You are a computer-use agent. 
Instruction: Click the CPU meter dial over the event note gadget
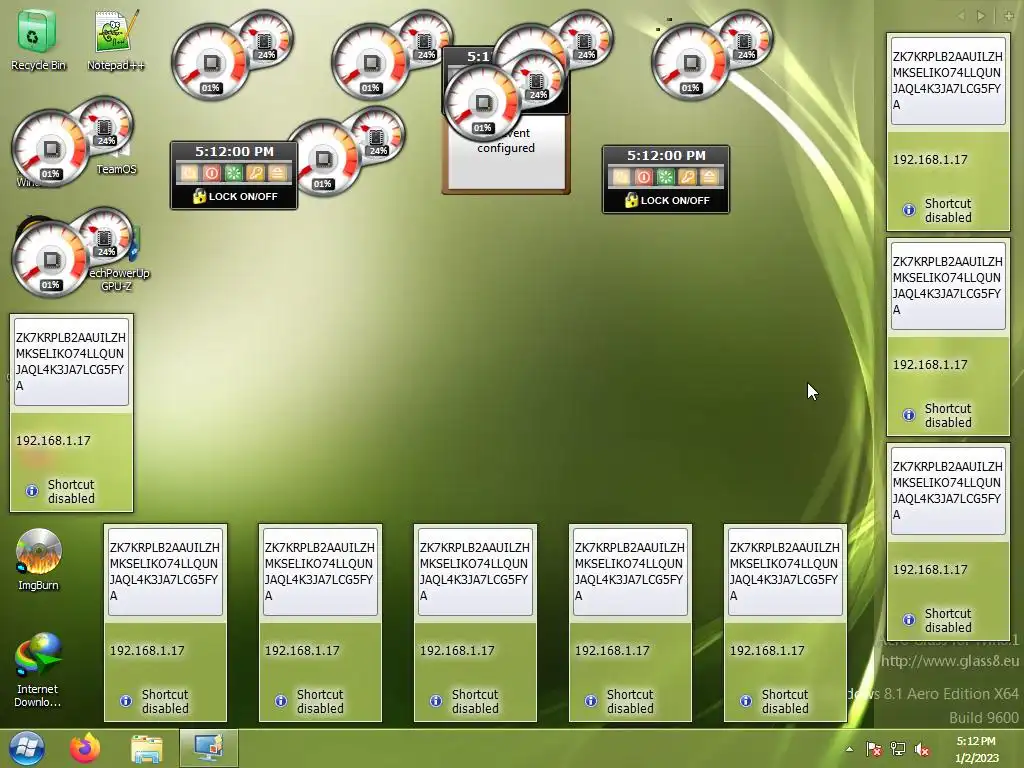(x=484, y=103)
